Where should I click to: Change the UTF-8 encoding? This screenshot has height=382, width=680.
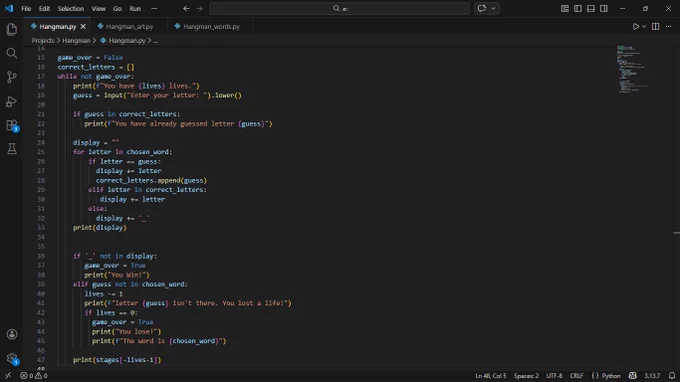pyautogui.click(x=554, y=376)
